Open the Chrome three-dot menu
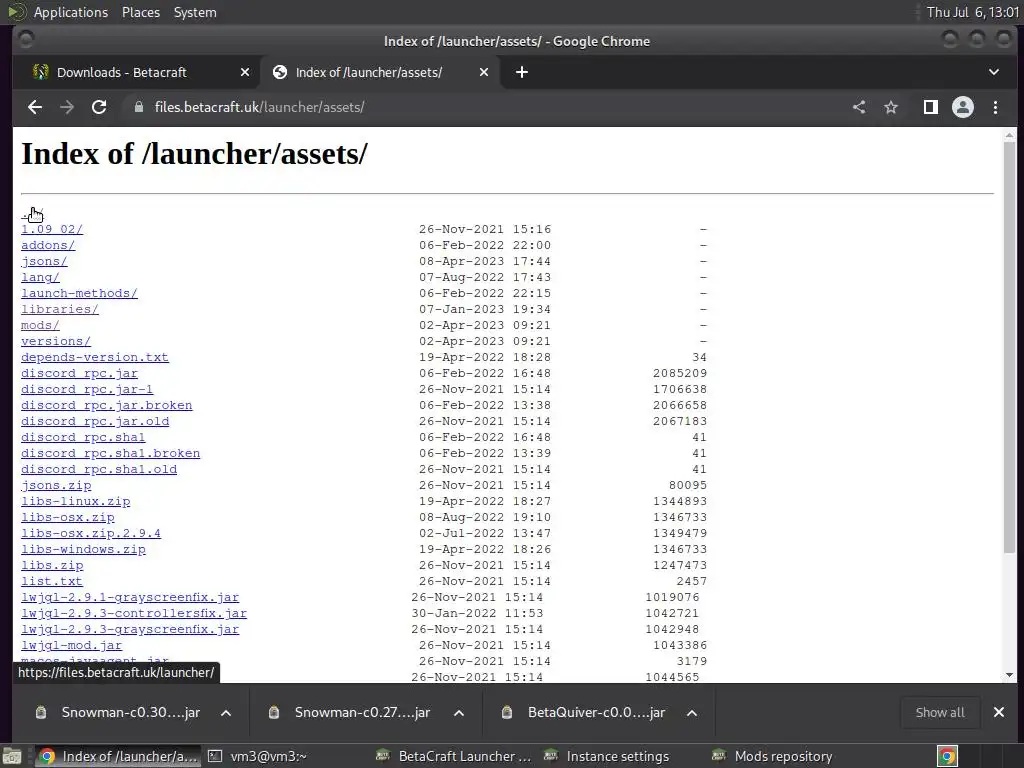The width and height of the screenshot is (1024, 768). [x=995, y=107]
